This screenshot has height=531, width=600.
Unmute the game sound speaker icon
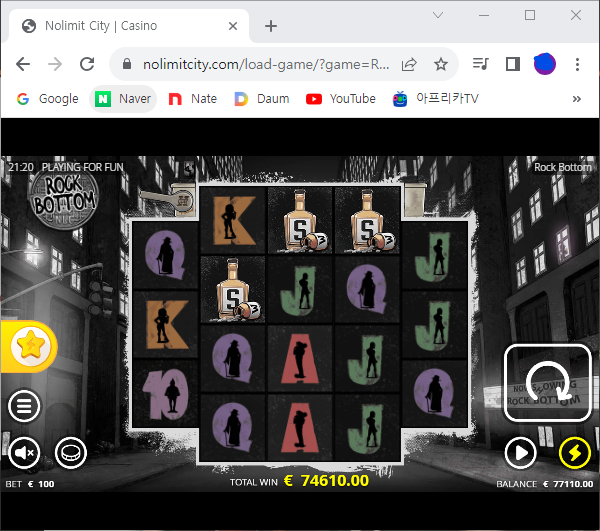[24, 453]
